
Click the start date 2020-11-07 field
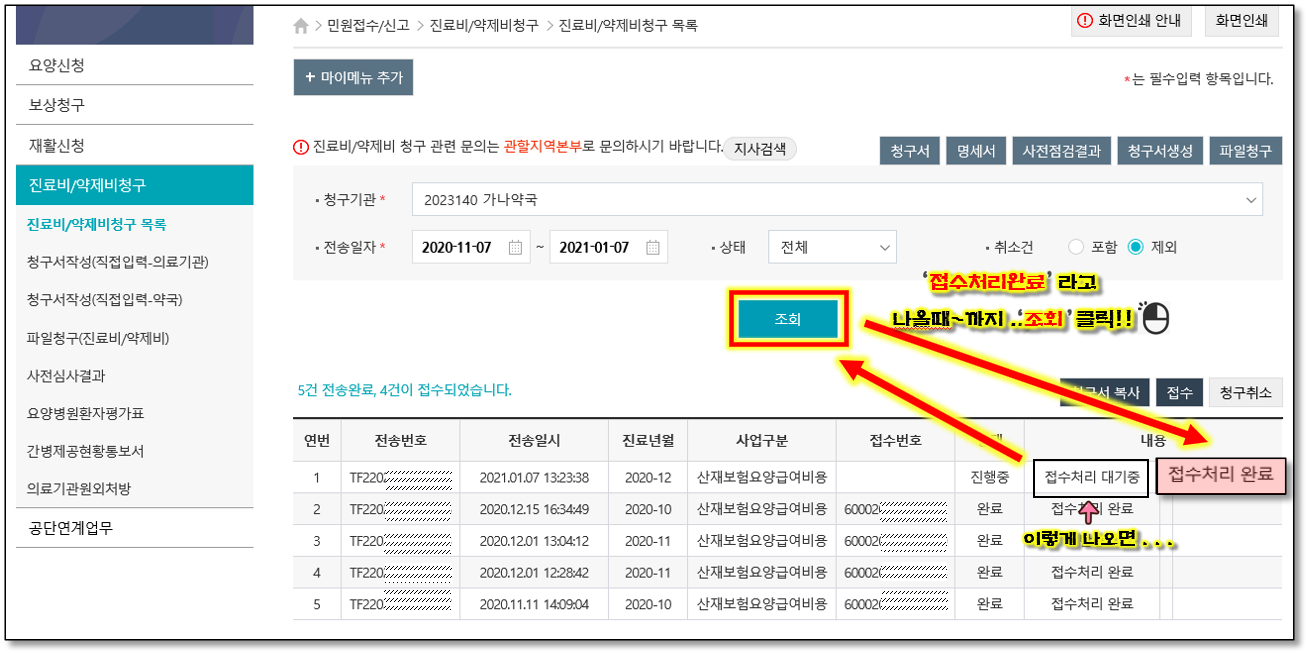click(x=457, y=247)
